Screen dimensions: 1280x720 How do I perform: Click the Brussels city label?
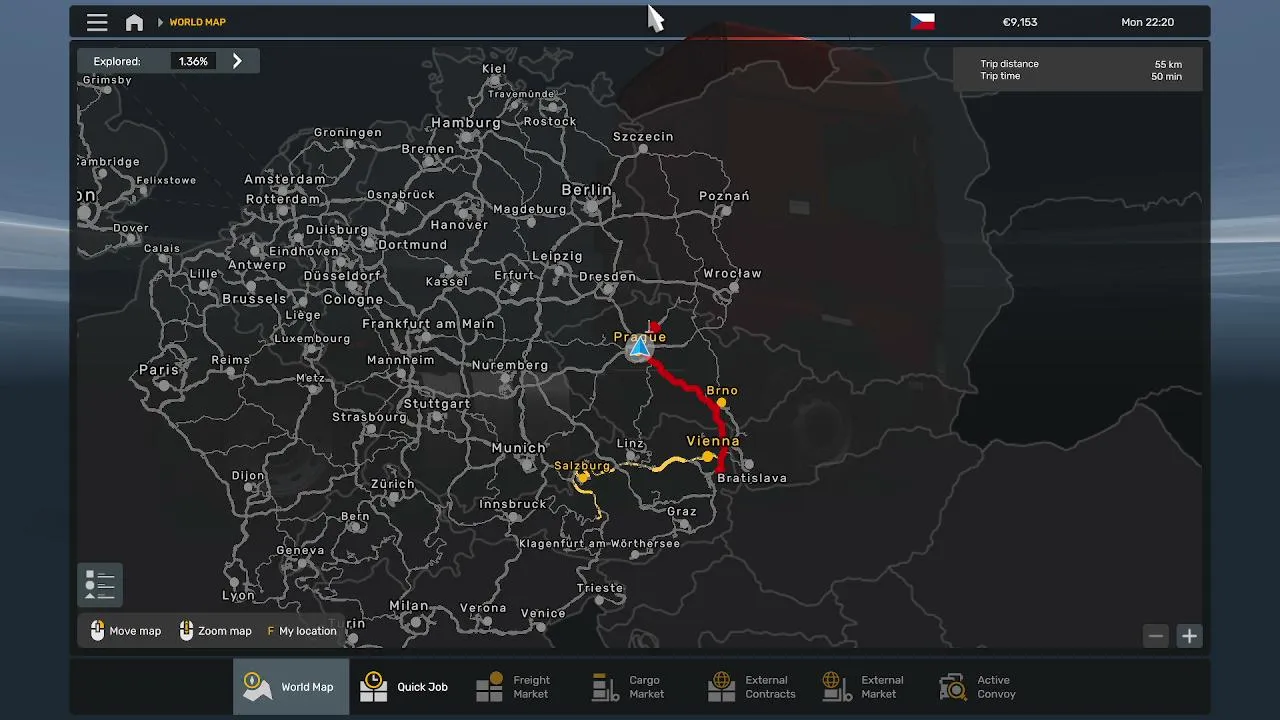pos(255,299)
